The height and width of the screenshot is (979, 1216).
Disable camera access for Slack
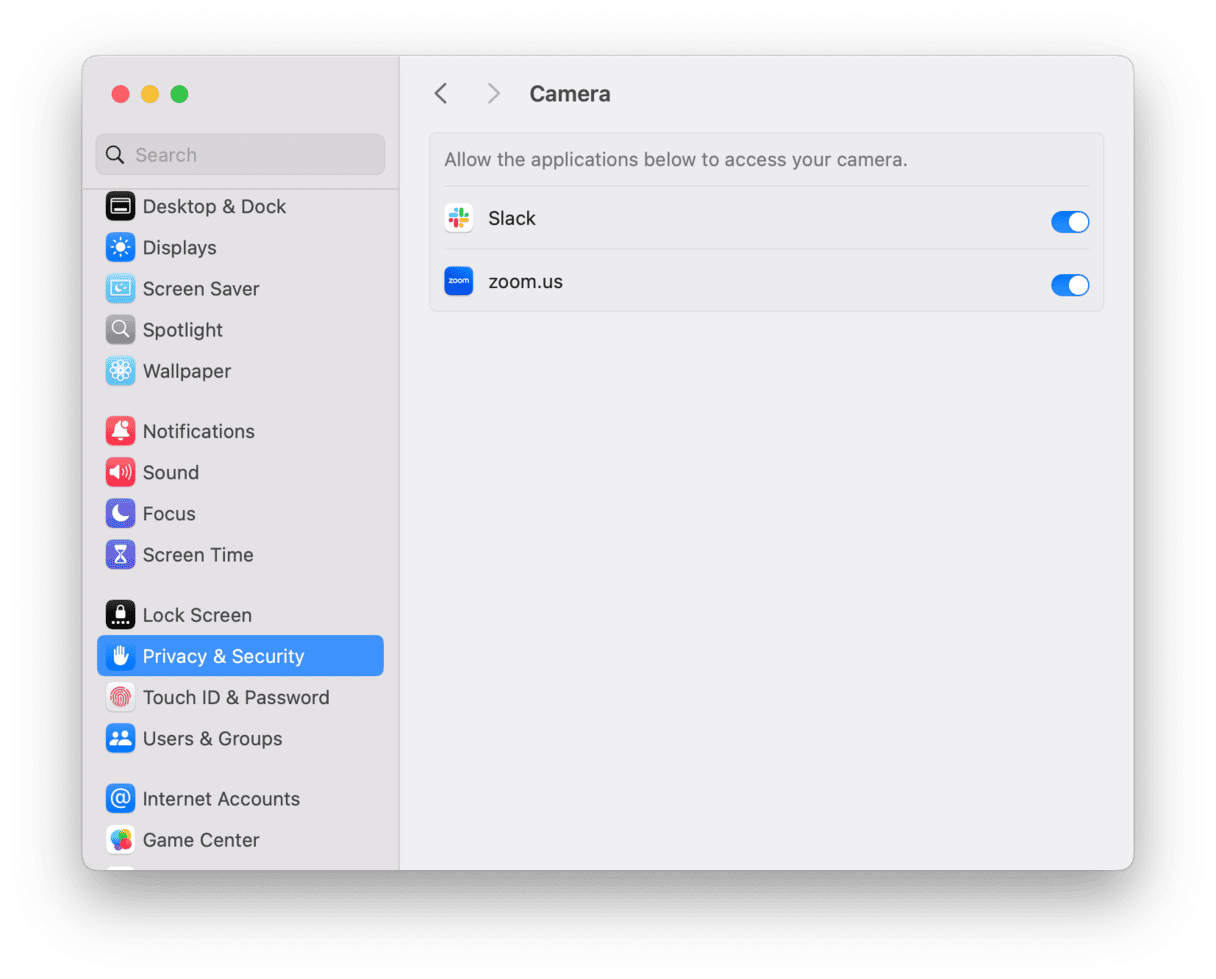(x=1070, y=222)
